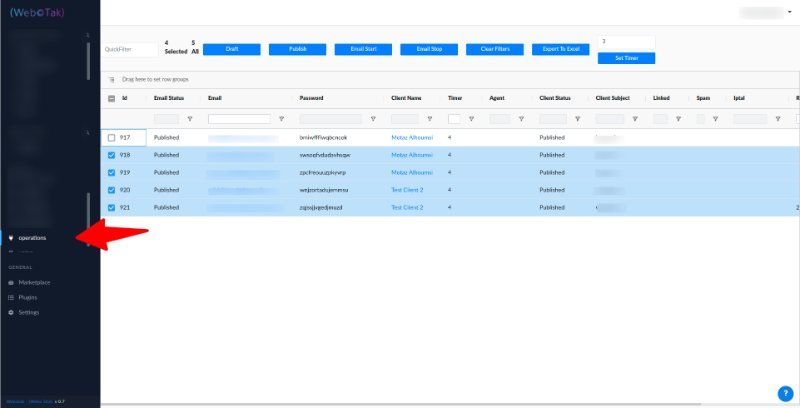Click the Password column filter text box
Screen dimensions: 800x408
(x=331, y=119)
